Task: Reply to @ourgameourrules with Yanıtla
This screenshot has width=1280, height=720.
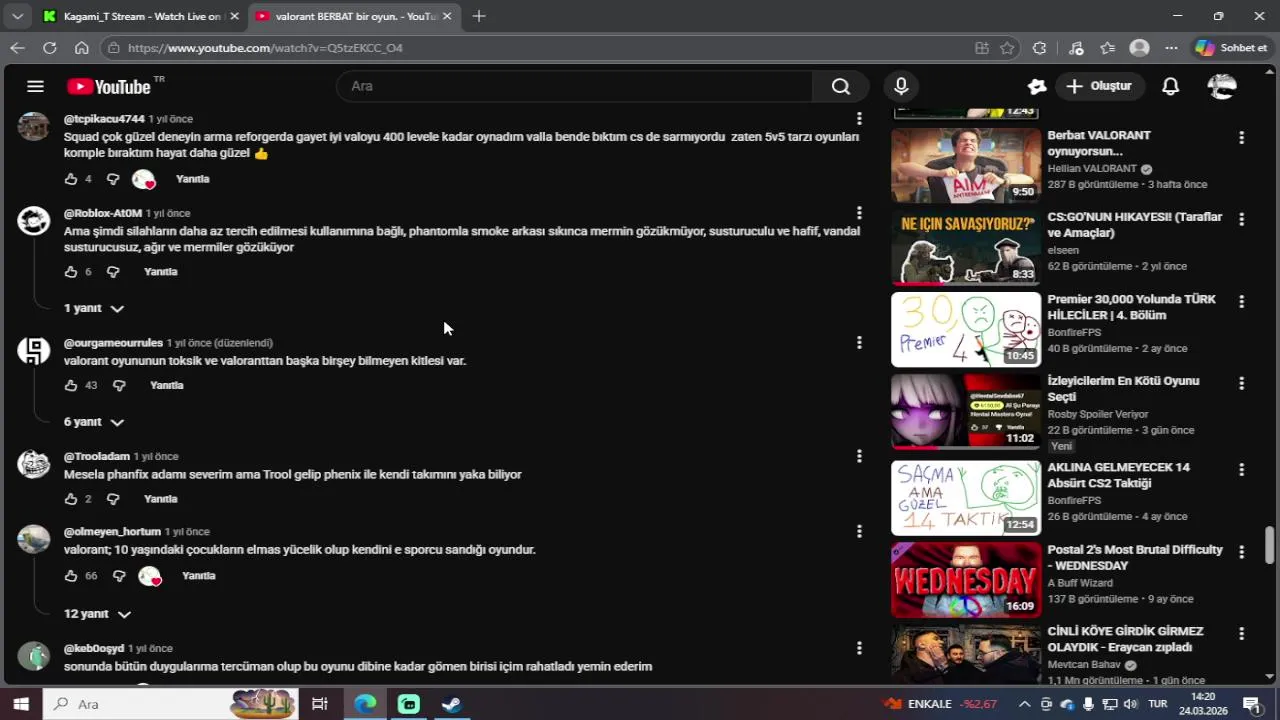Action: [x=167, y=385]
